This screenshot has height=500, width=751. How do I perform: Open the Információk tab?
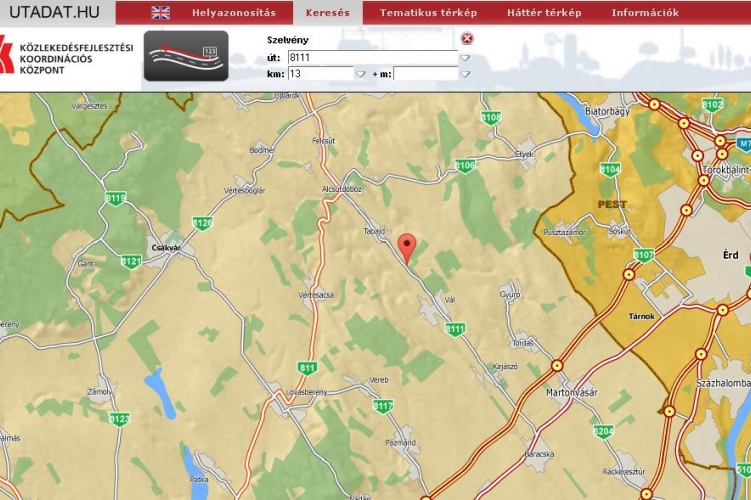point(645,13)
